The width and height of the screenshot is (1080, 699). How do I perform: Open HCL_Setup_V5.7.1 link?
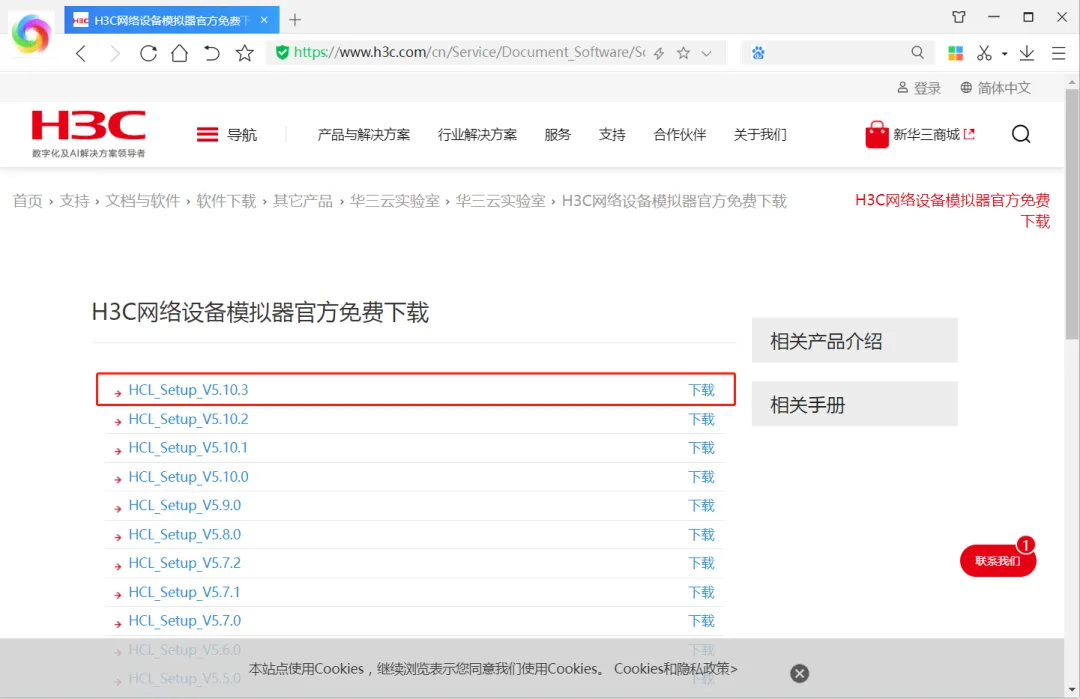[x=185, y=592]
